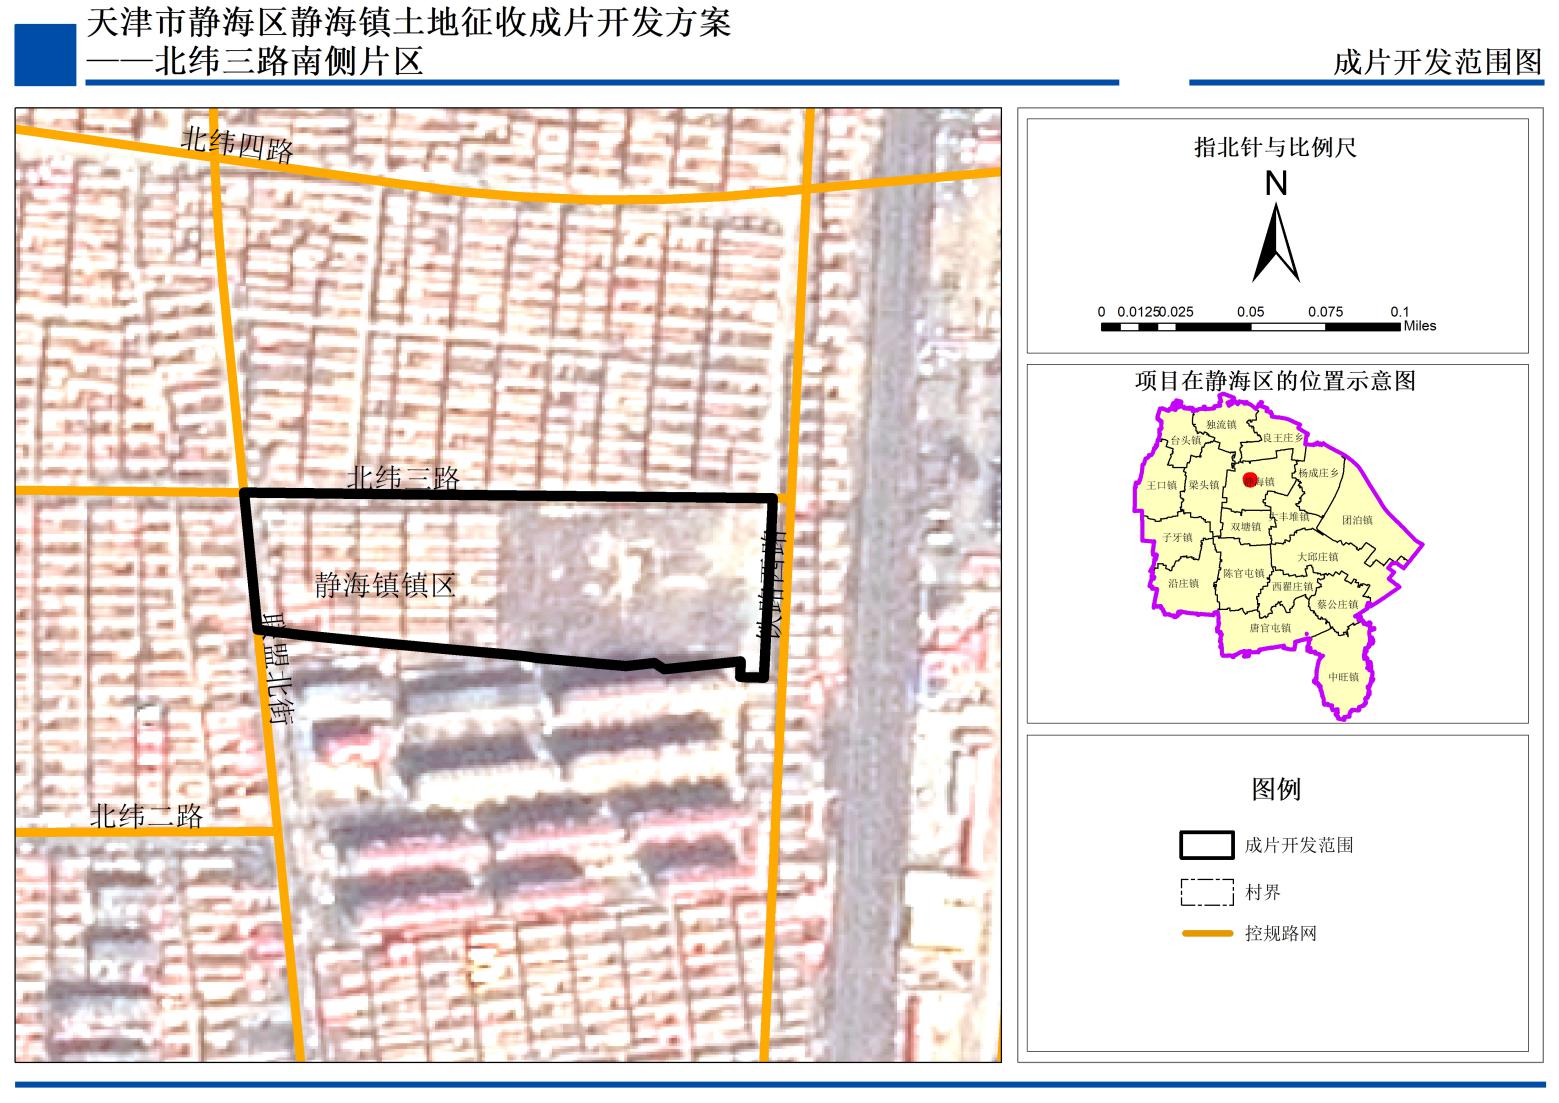The height and width of the screenshot is (1103, 1559).
Task: Click the dashed 村界 legend box
Action: pyautogui.click(x=1206, y=892)
